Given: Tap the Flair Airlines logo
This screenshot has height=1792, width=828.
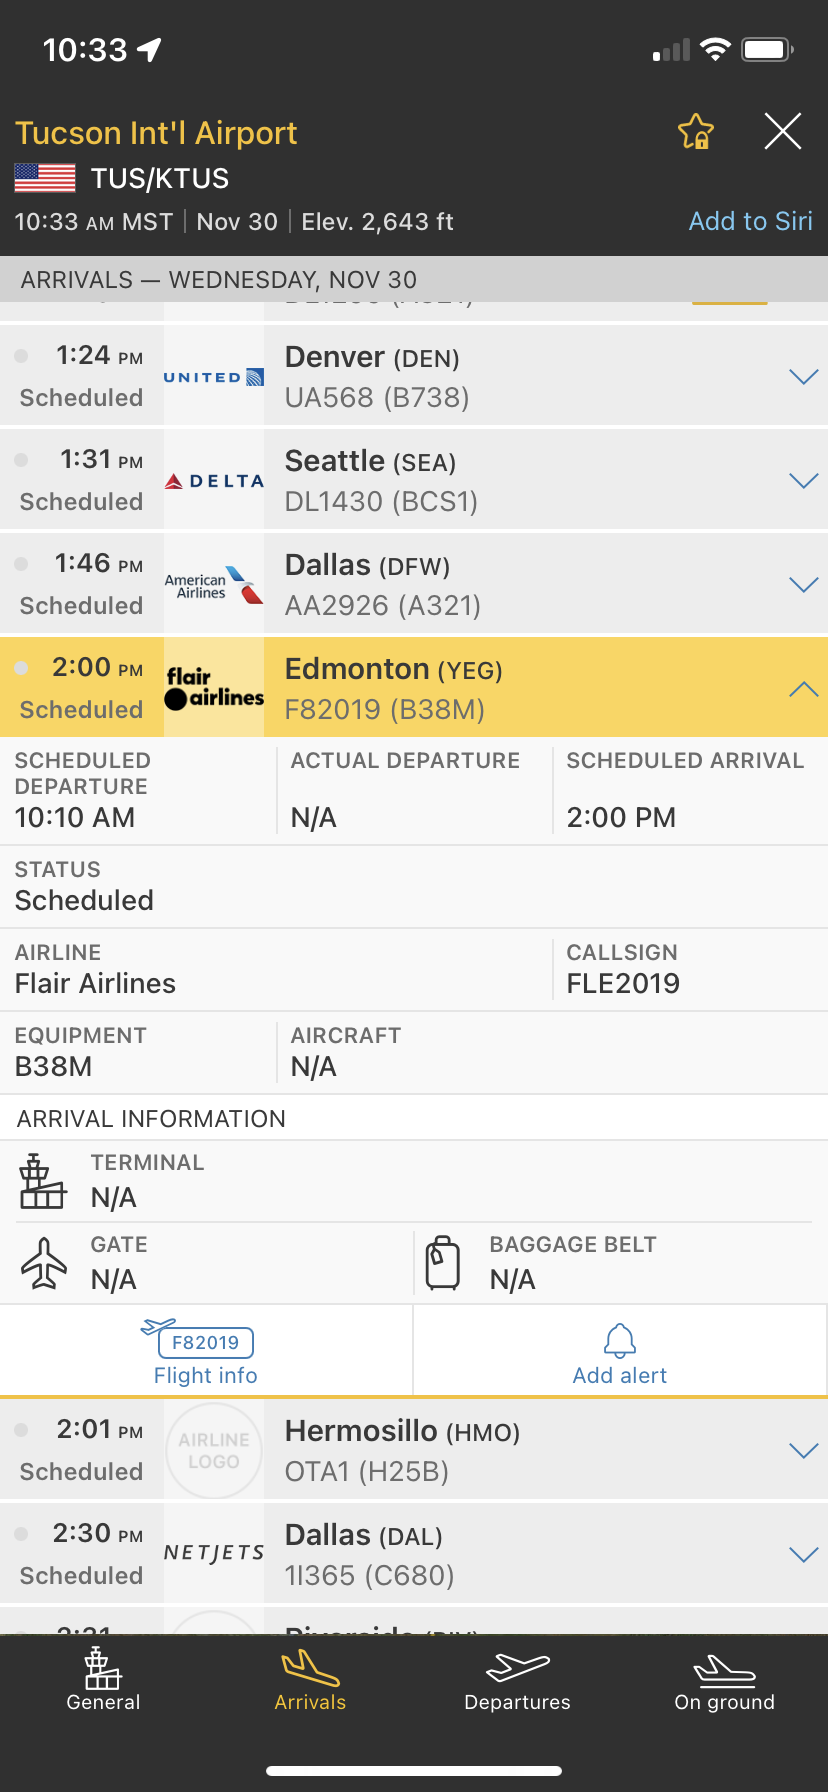Looking at the screenshot, I should pos(214,688).
